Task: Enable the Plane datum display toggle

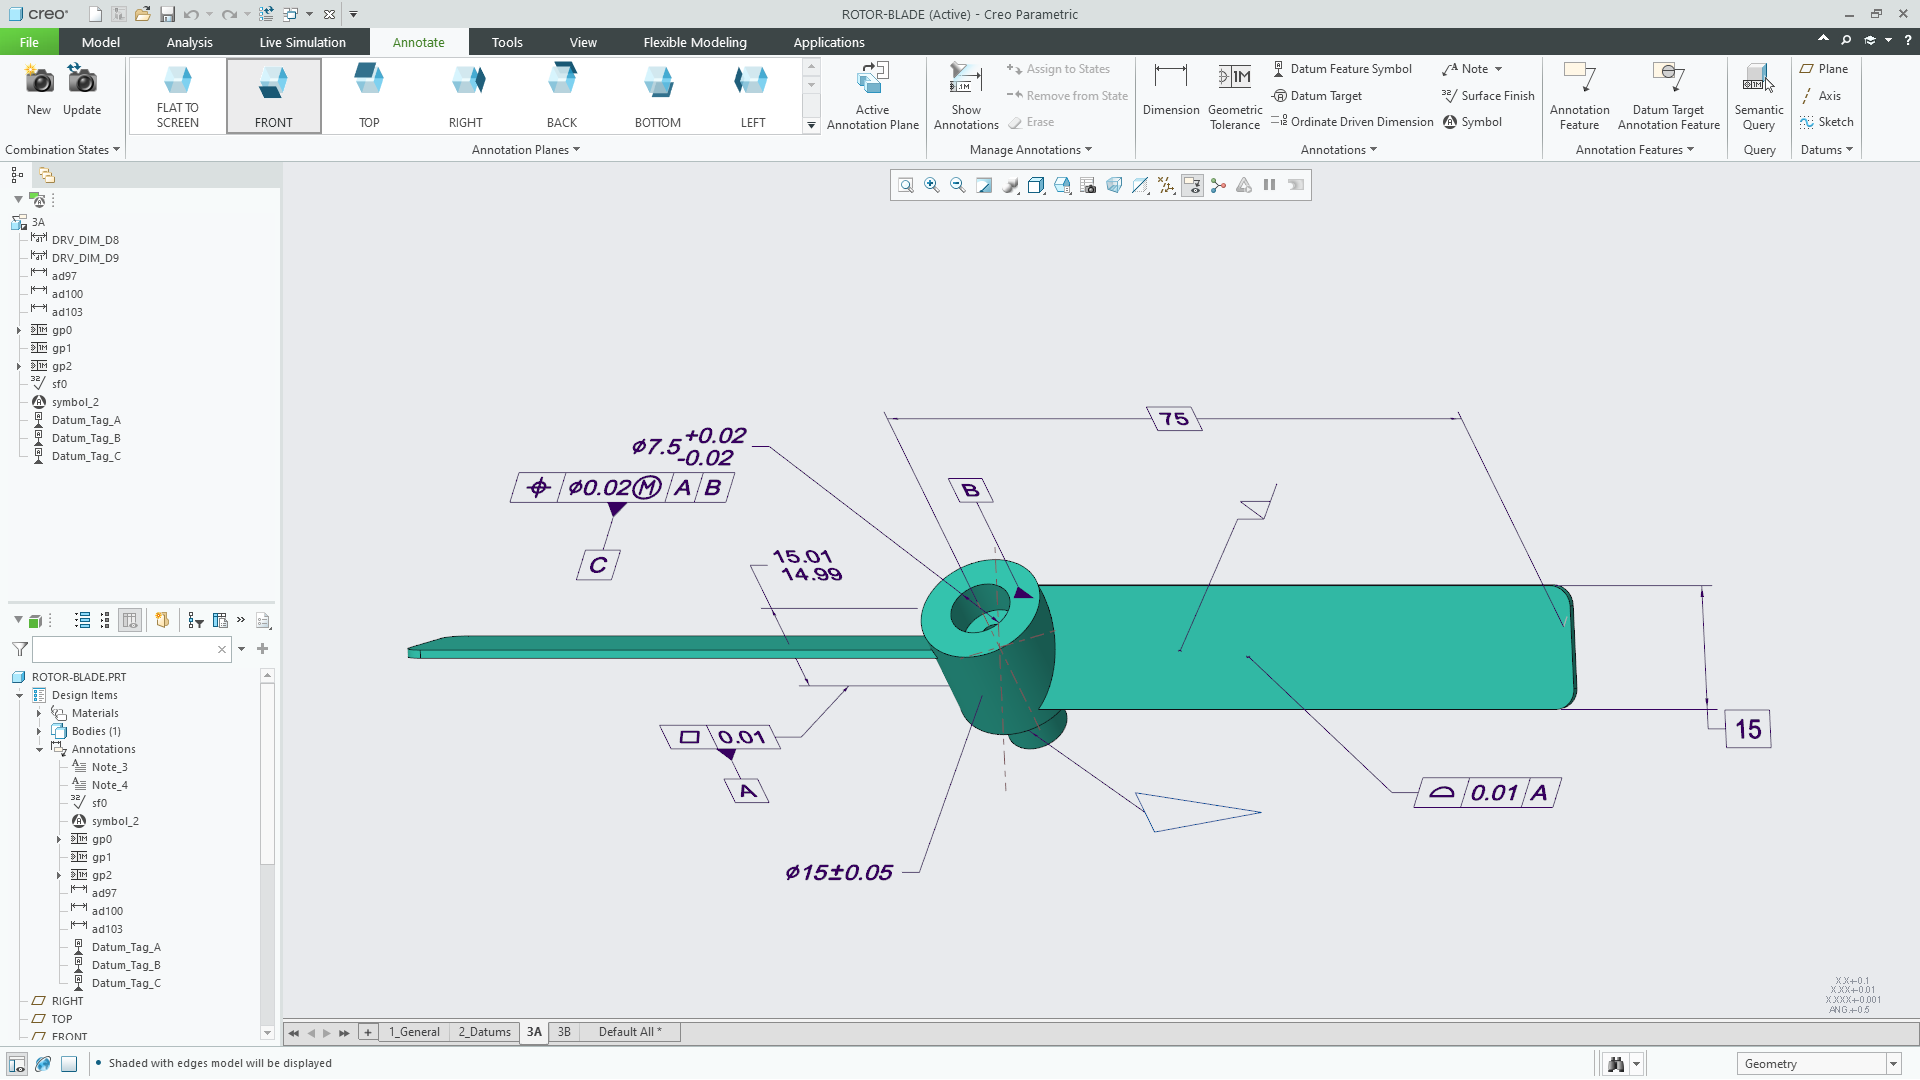Action: [x=1824, y=68]
